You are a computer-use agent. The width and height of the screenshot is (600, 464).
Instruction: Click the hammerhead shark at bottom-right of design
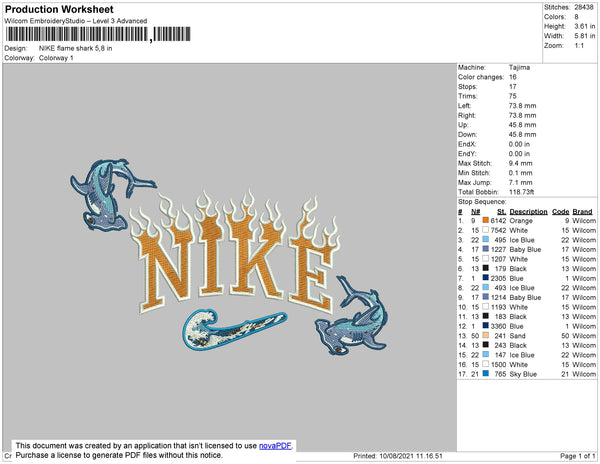353,316
